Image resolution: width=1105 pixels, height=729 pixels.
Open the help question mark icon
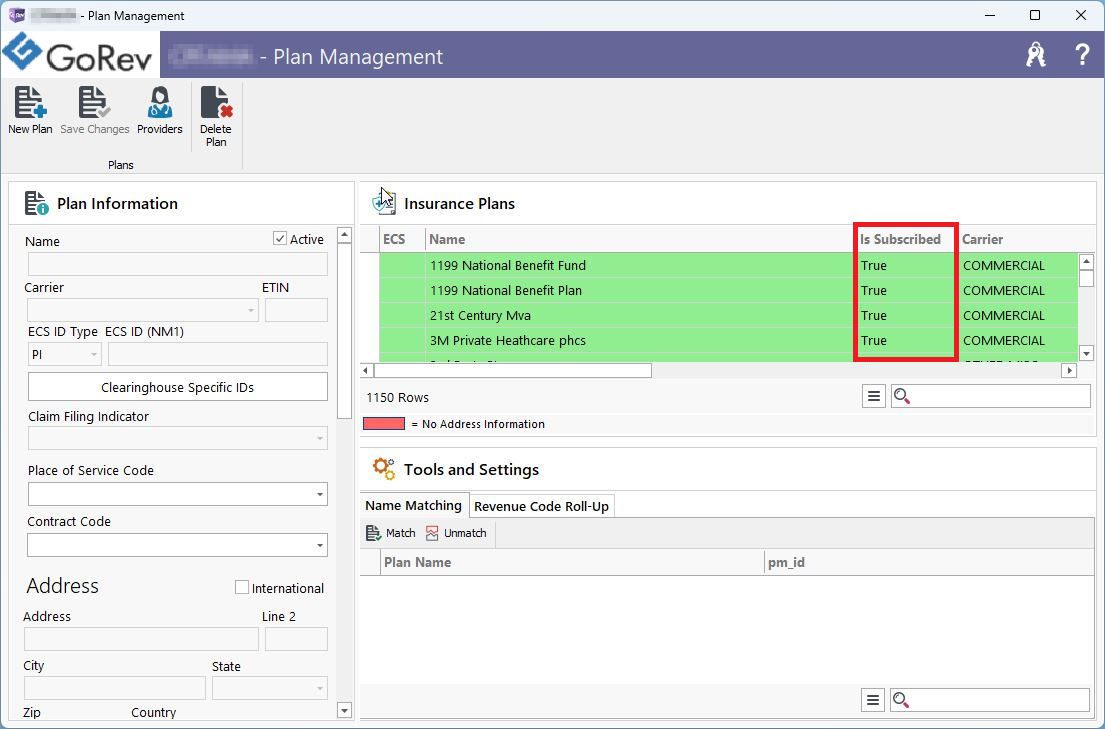coord(1082,54)
